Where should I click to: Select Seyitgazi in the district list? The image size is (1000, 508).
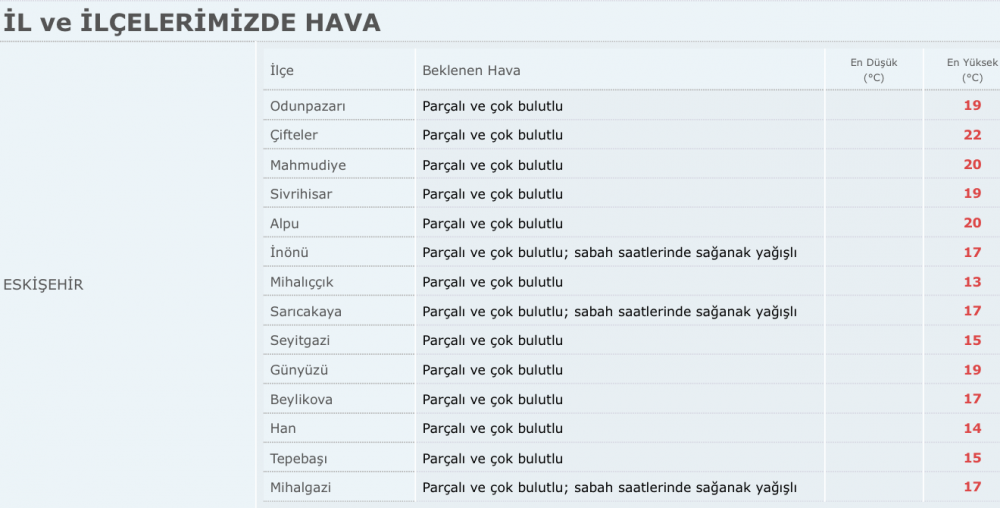click(x=300, y=340)
